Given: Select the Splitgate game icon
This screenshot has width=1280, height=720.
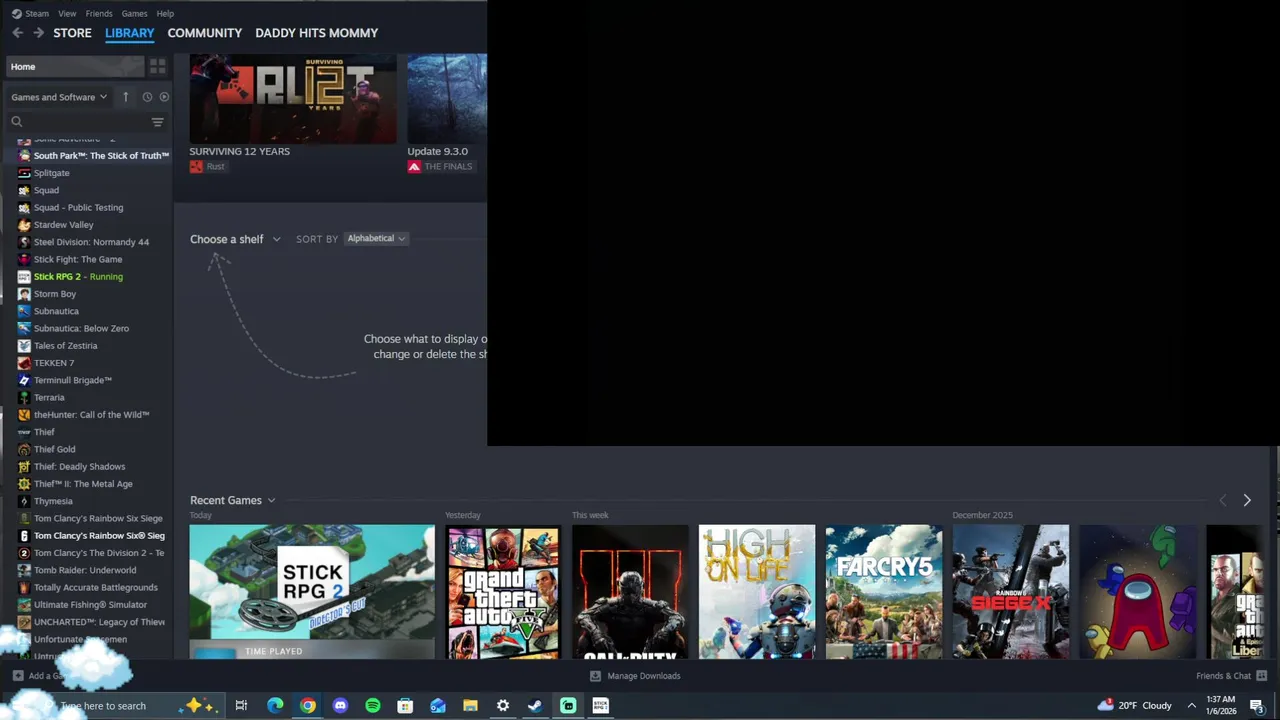Looking at the screenshot, I should [24, 173].
